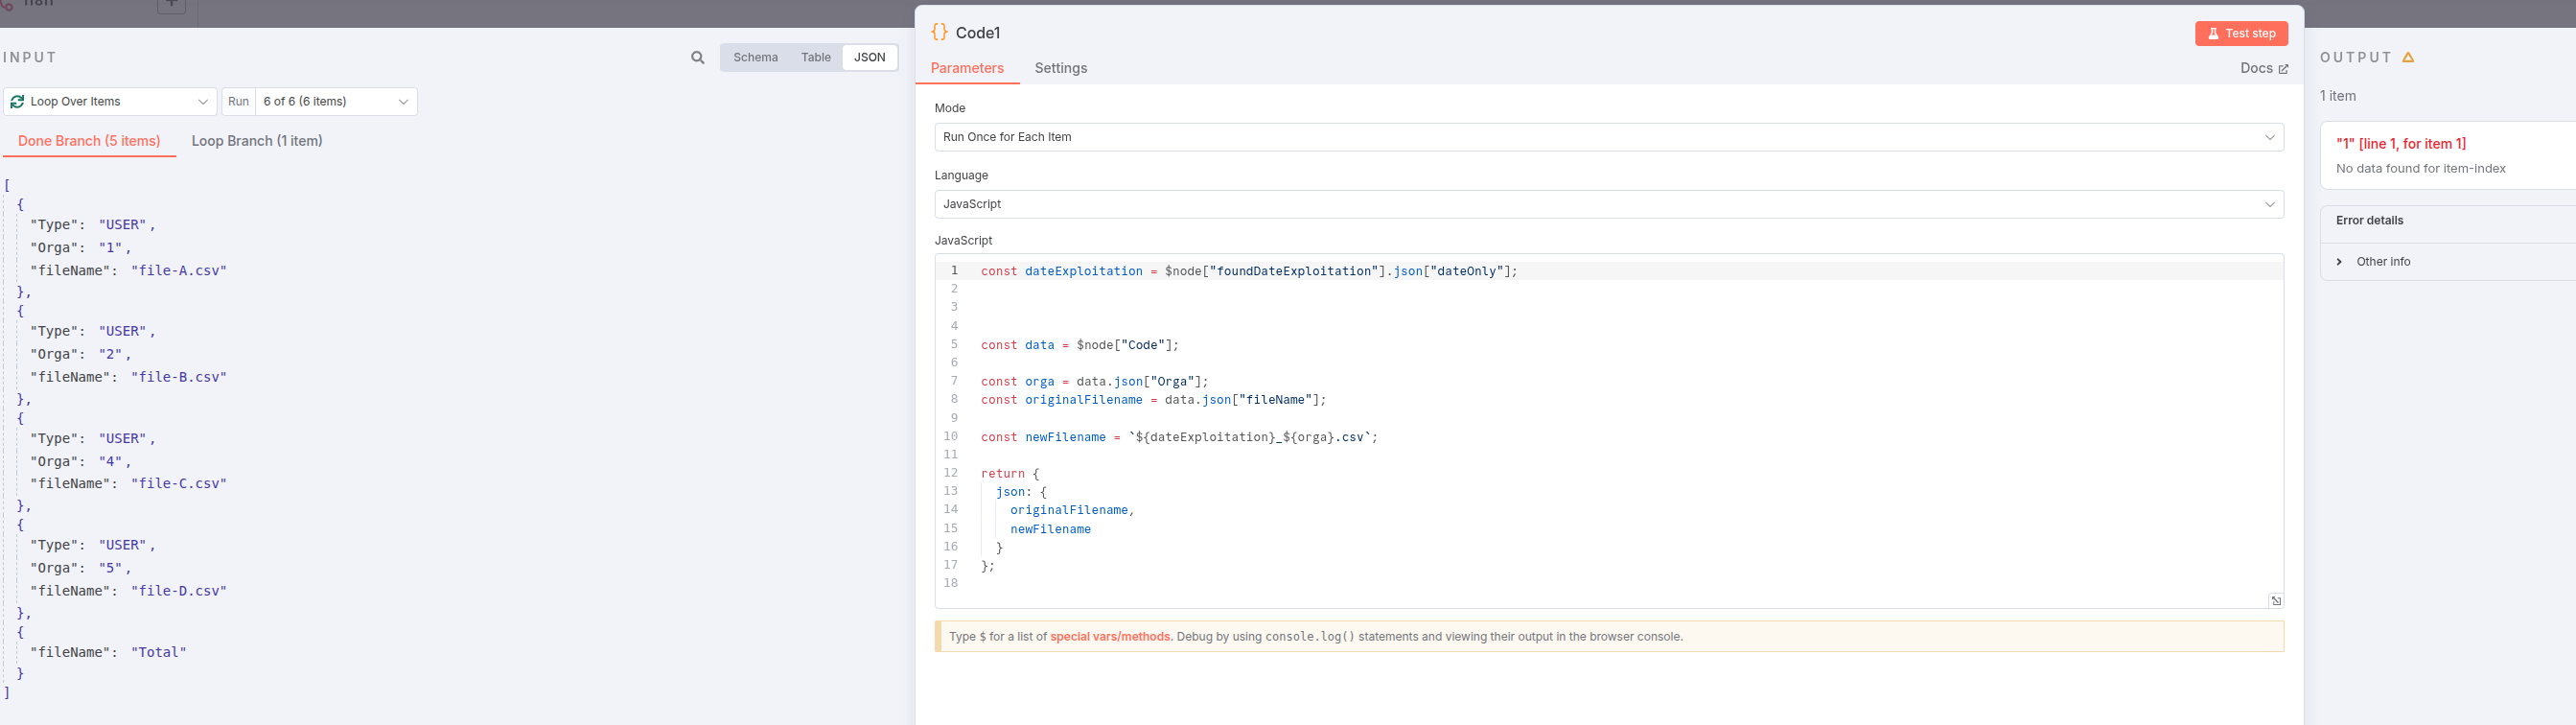The image size is (2576, 725).
Task: Select the Loop Branch (1 item) tab
Action: (257, 141)
